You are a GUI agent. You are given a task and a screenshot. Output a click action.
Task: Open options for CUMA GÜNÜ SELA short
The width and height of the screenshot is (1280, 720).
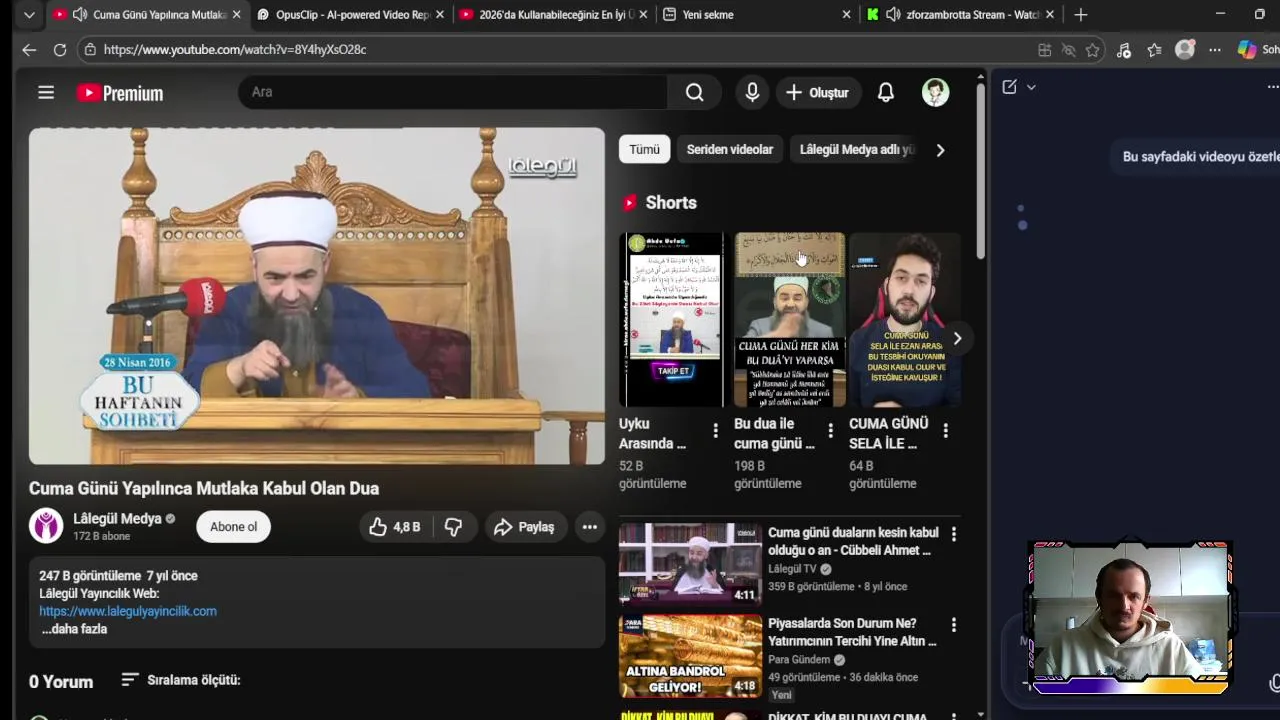pos(945,430)
